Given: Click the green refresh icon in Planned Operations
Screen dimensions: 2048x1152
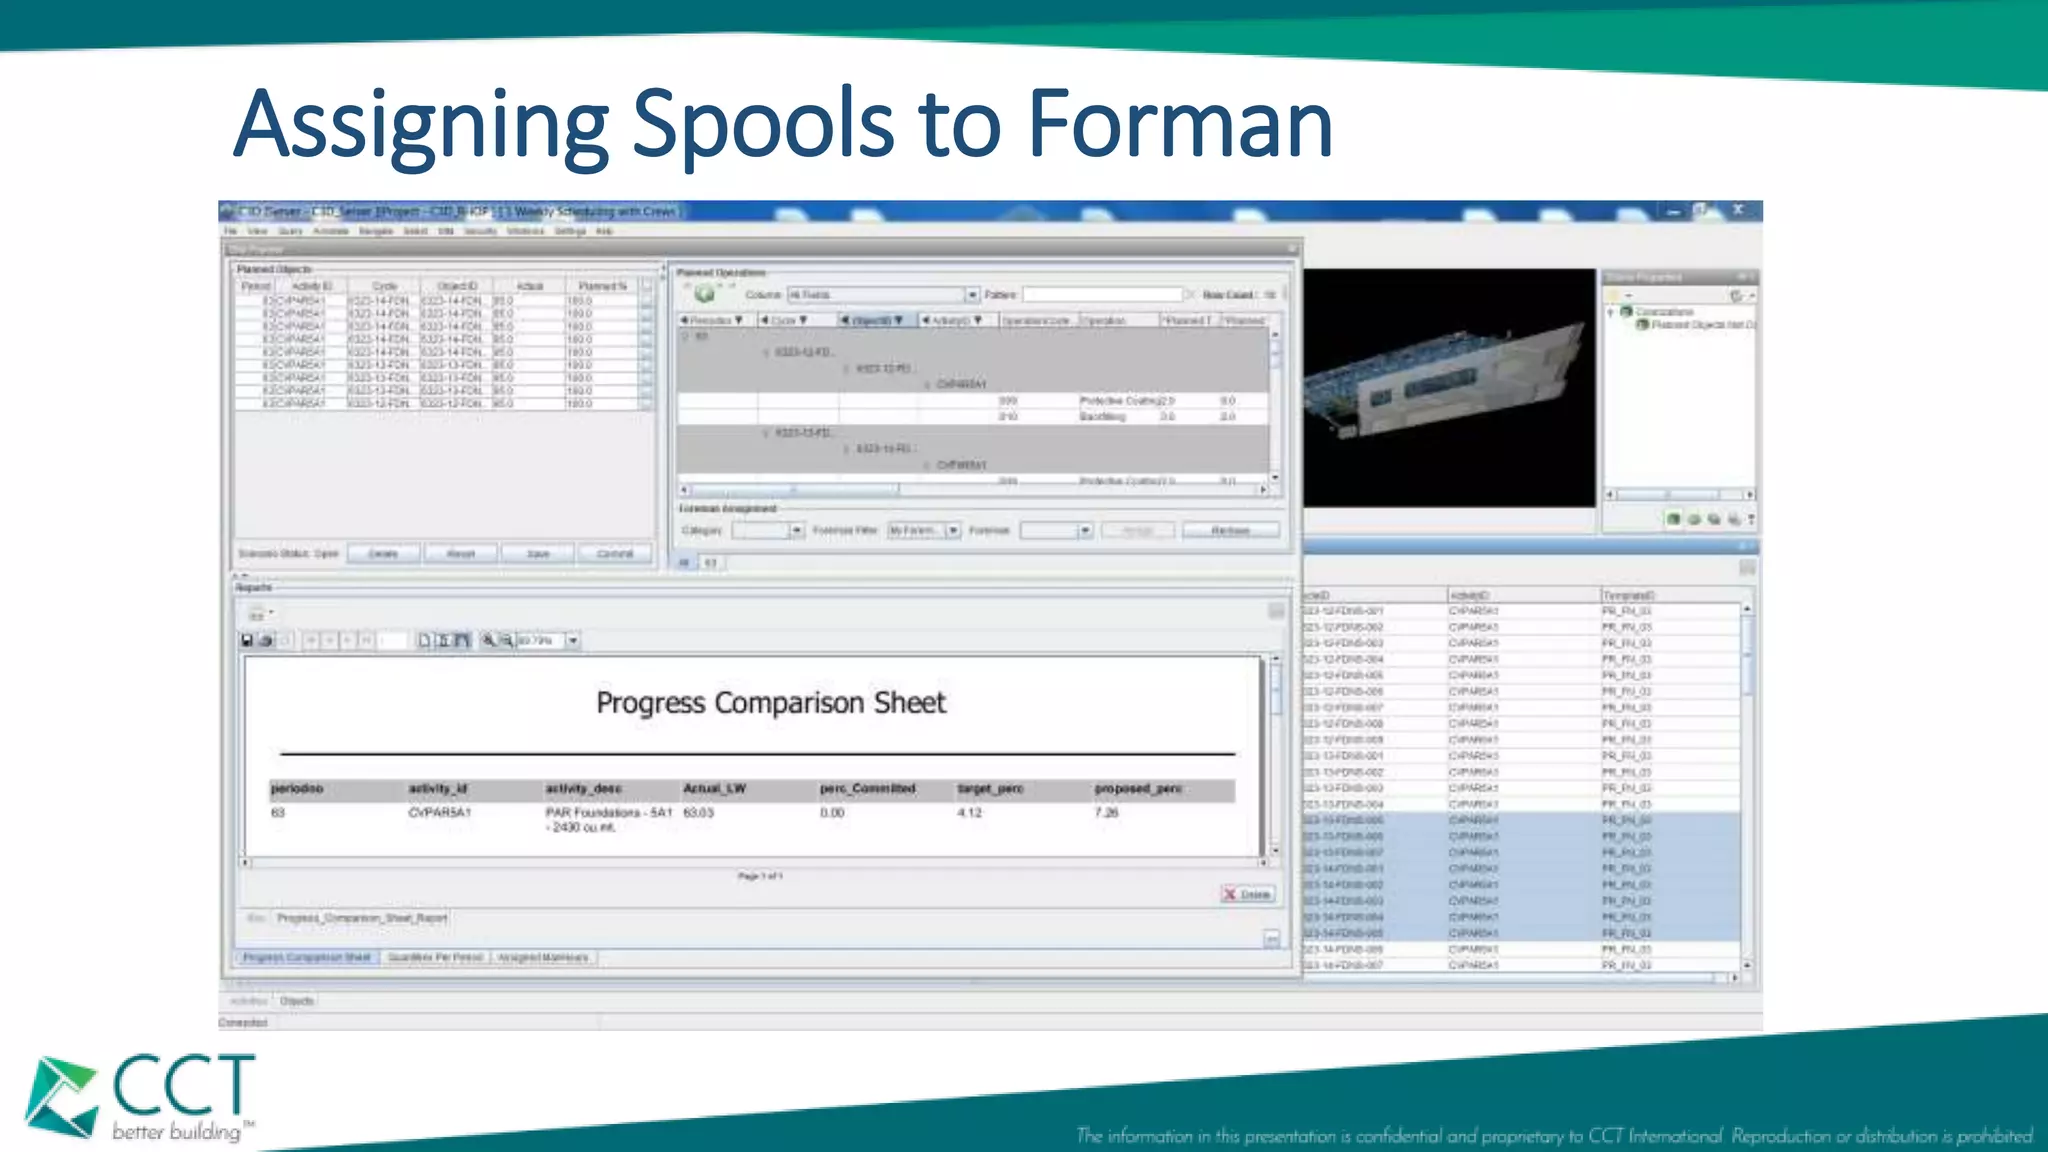Looking at the screenshot, I should (x=705, y=293).
